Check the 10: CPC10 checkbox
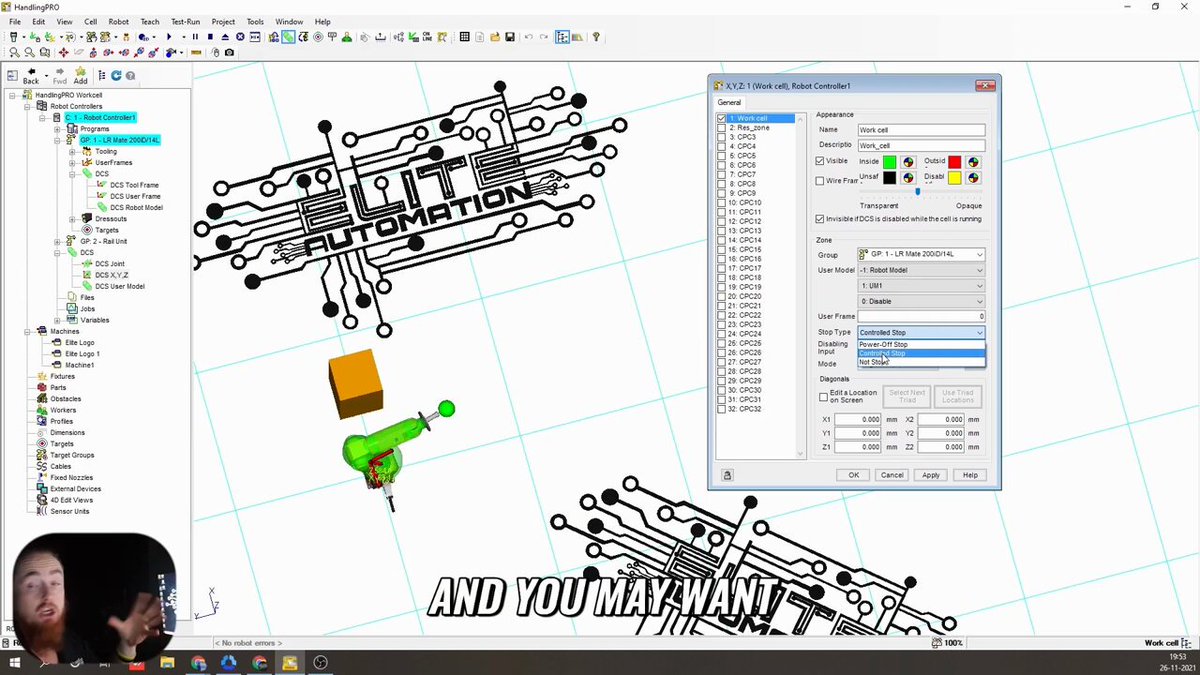Screen dimensions: 1200x675 [x=722, y=203]
